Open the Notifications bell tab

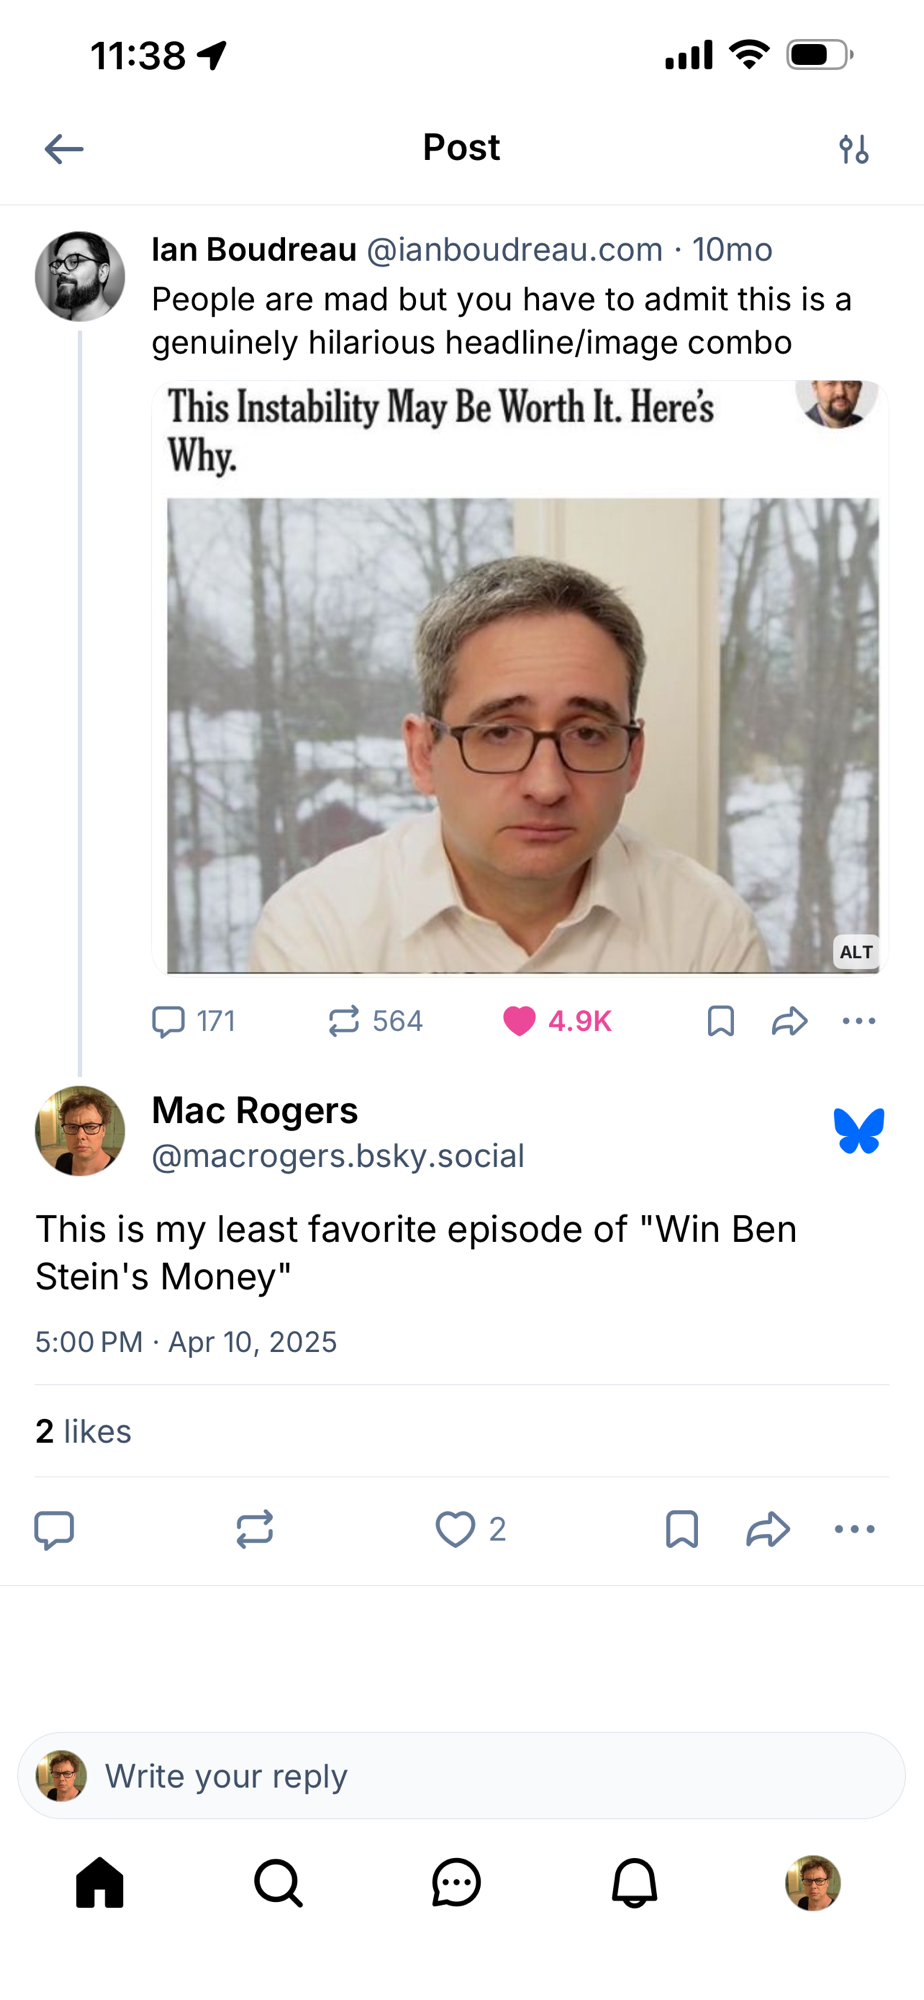[634, 1884]
